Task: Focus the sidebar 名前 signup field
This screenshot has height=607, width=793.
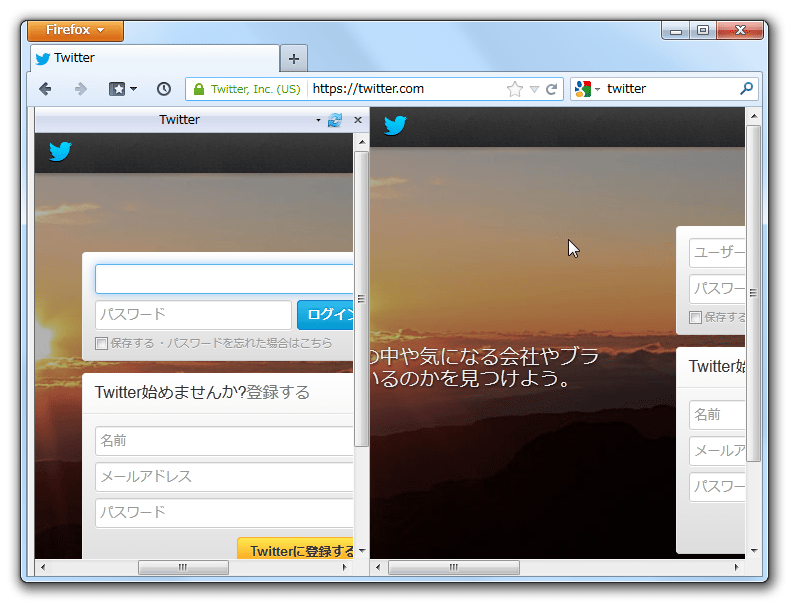Action: click(224, 441)
